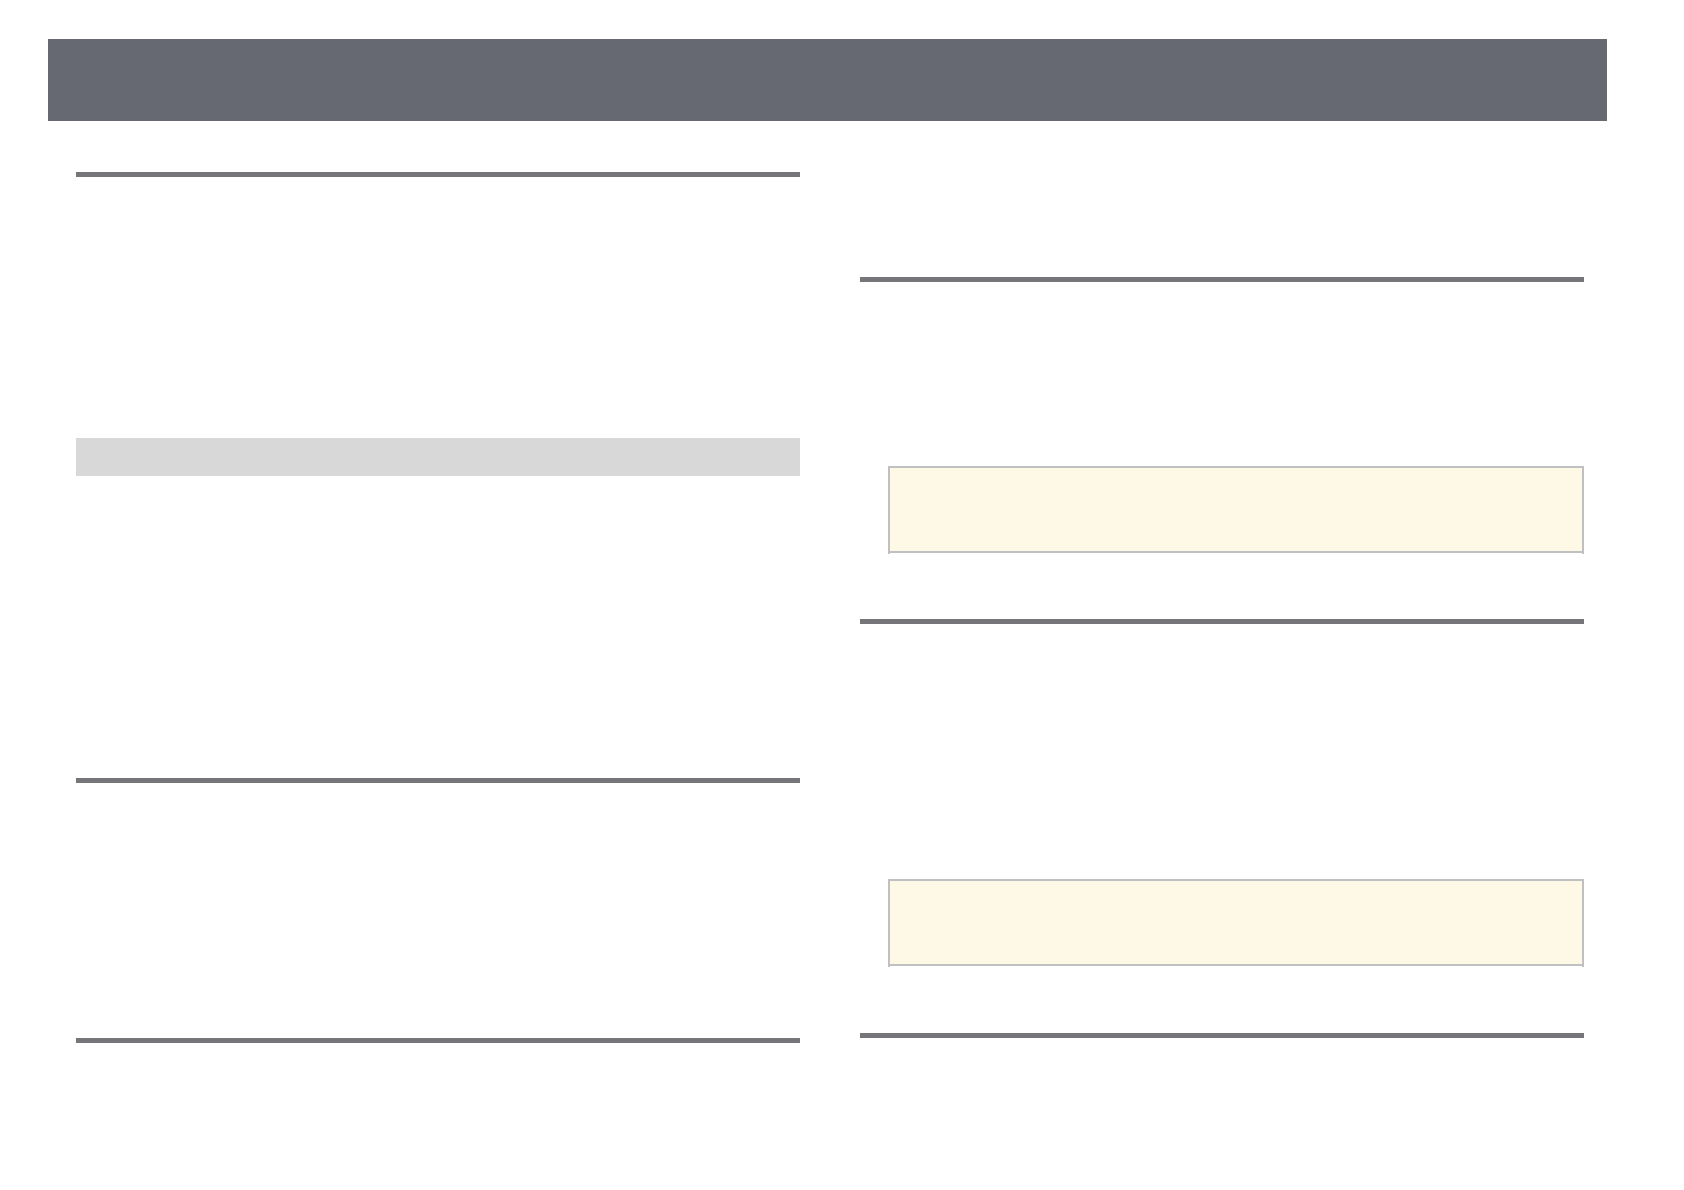Click the lower cream-colored note box

point(1235,922)
